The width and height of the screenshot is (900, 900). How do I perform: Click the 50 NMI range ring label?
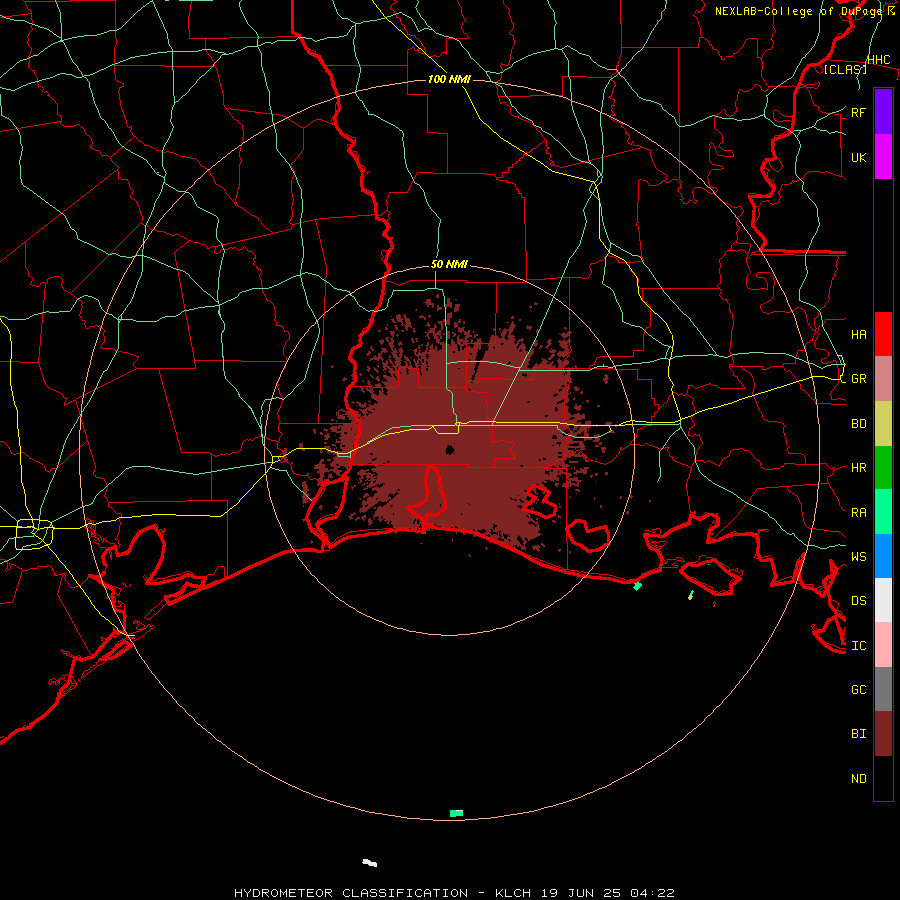pyautogui.click(x=449, y=264)
